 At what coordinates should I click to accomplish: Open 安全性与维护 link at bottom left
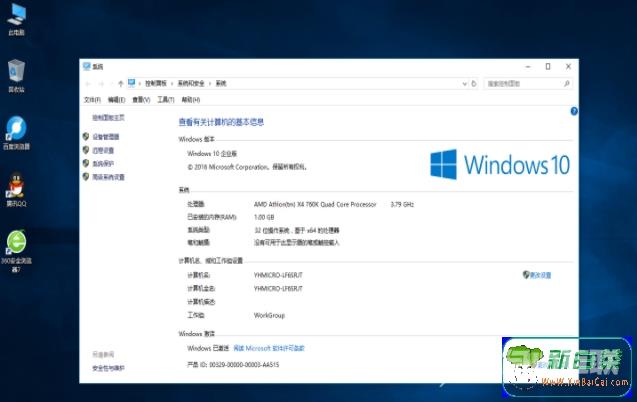[108, 368]
